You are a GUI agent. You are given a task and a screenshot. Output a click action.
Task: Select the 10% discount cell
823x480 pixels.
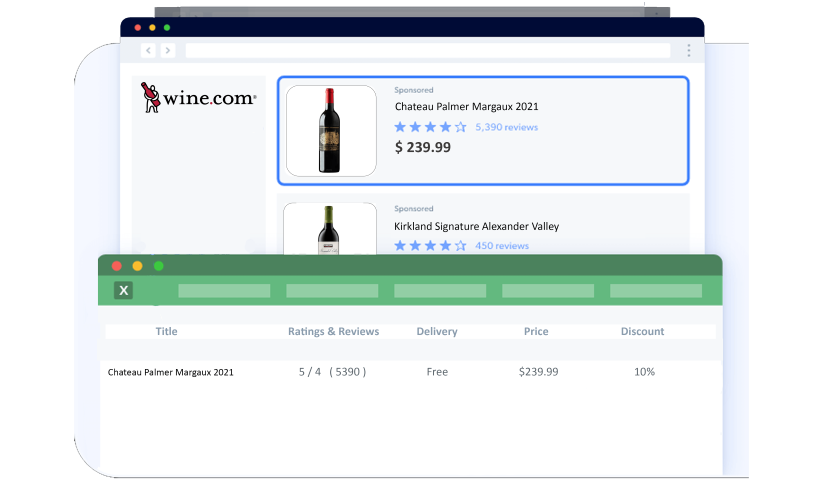point(645,372)
